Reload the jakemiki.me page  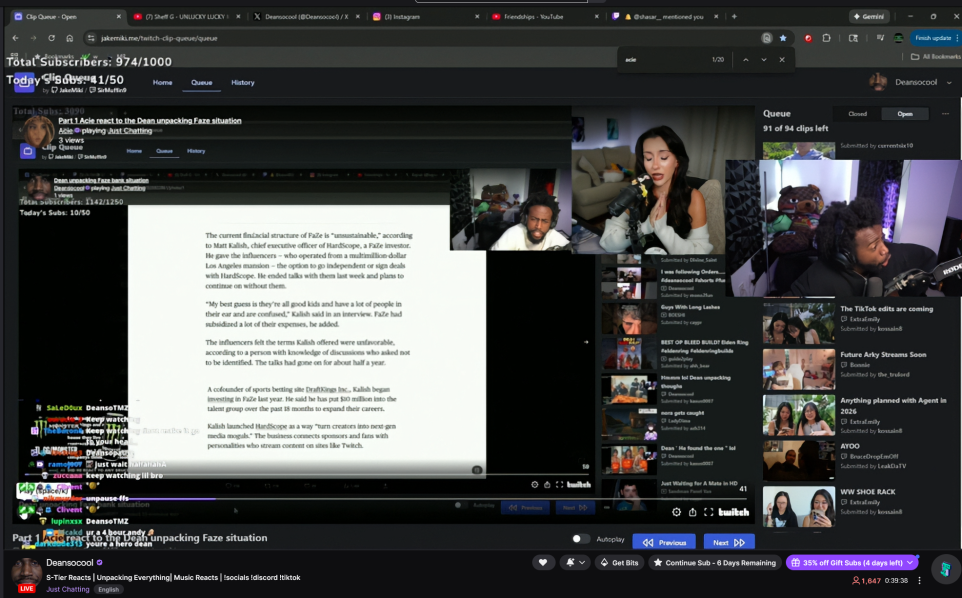pyautogui.click(x=52, y=38)
